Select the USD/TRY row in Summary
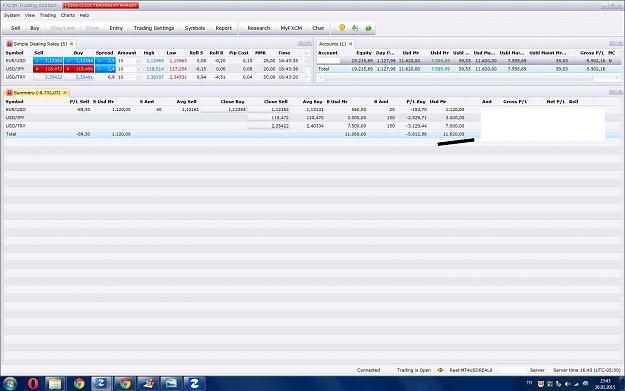Image resolution: width=625 pixels, height=391 pixels. click(x=312, y=126)
